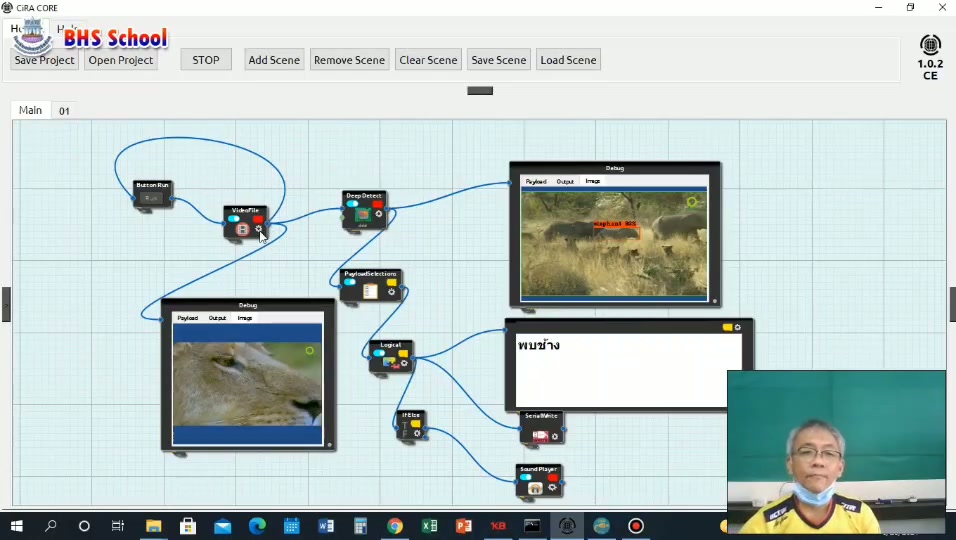Click the STOP button
The width and height of the screenshot is (956, 540).
206,60
